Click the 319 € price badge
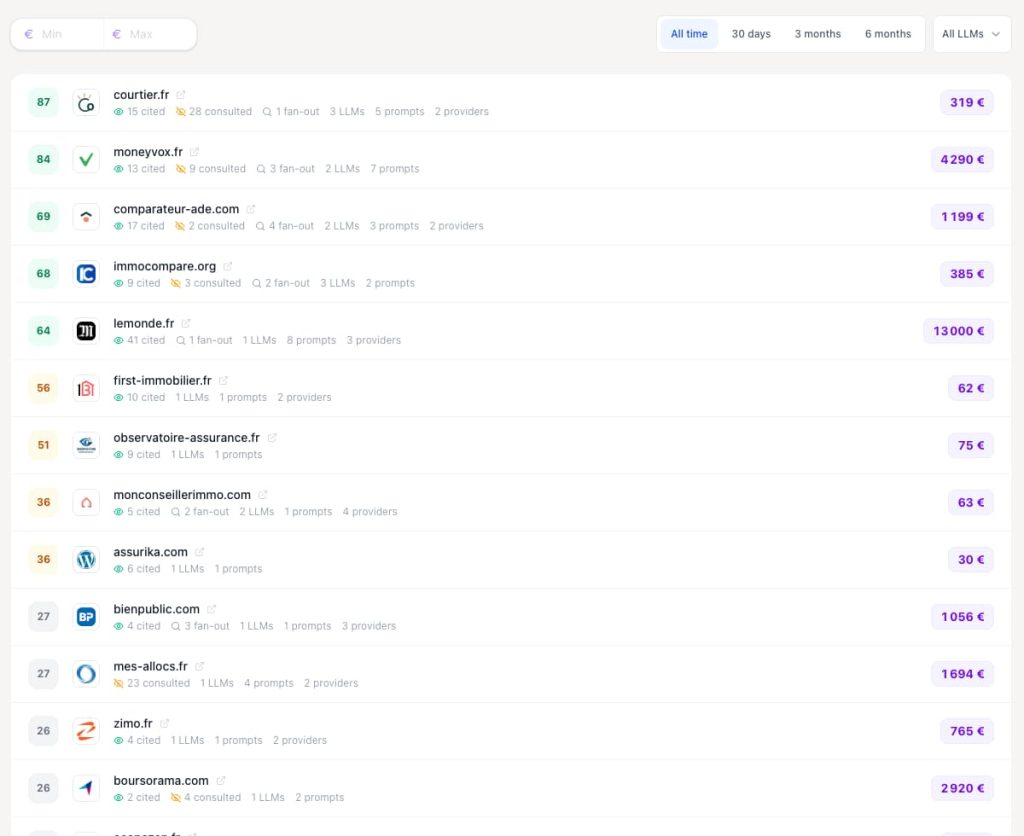Viewport: 1024px width, 836px height. point(967,103)
